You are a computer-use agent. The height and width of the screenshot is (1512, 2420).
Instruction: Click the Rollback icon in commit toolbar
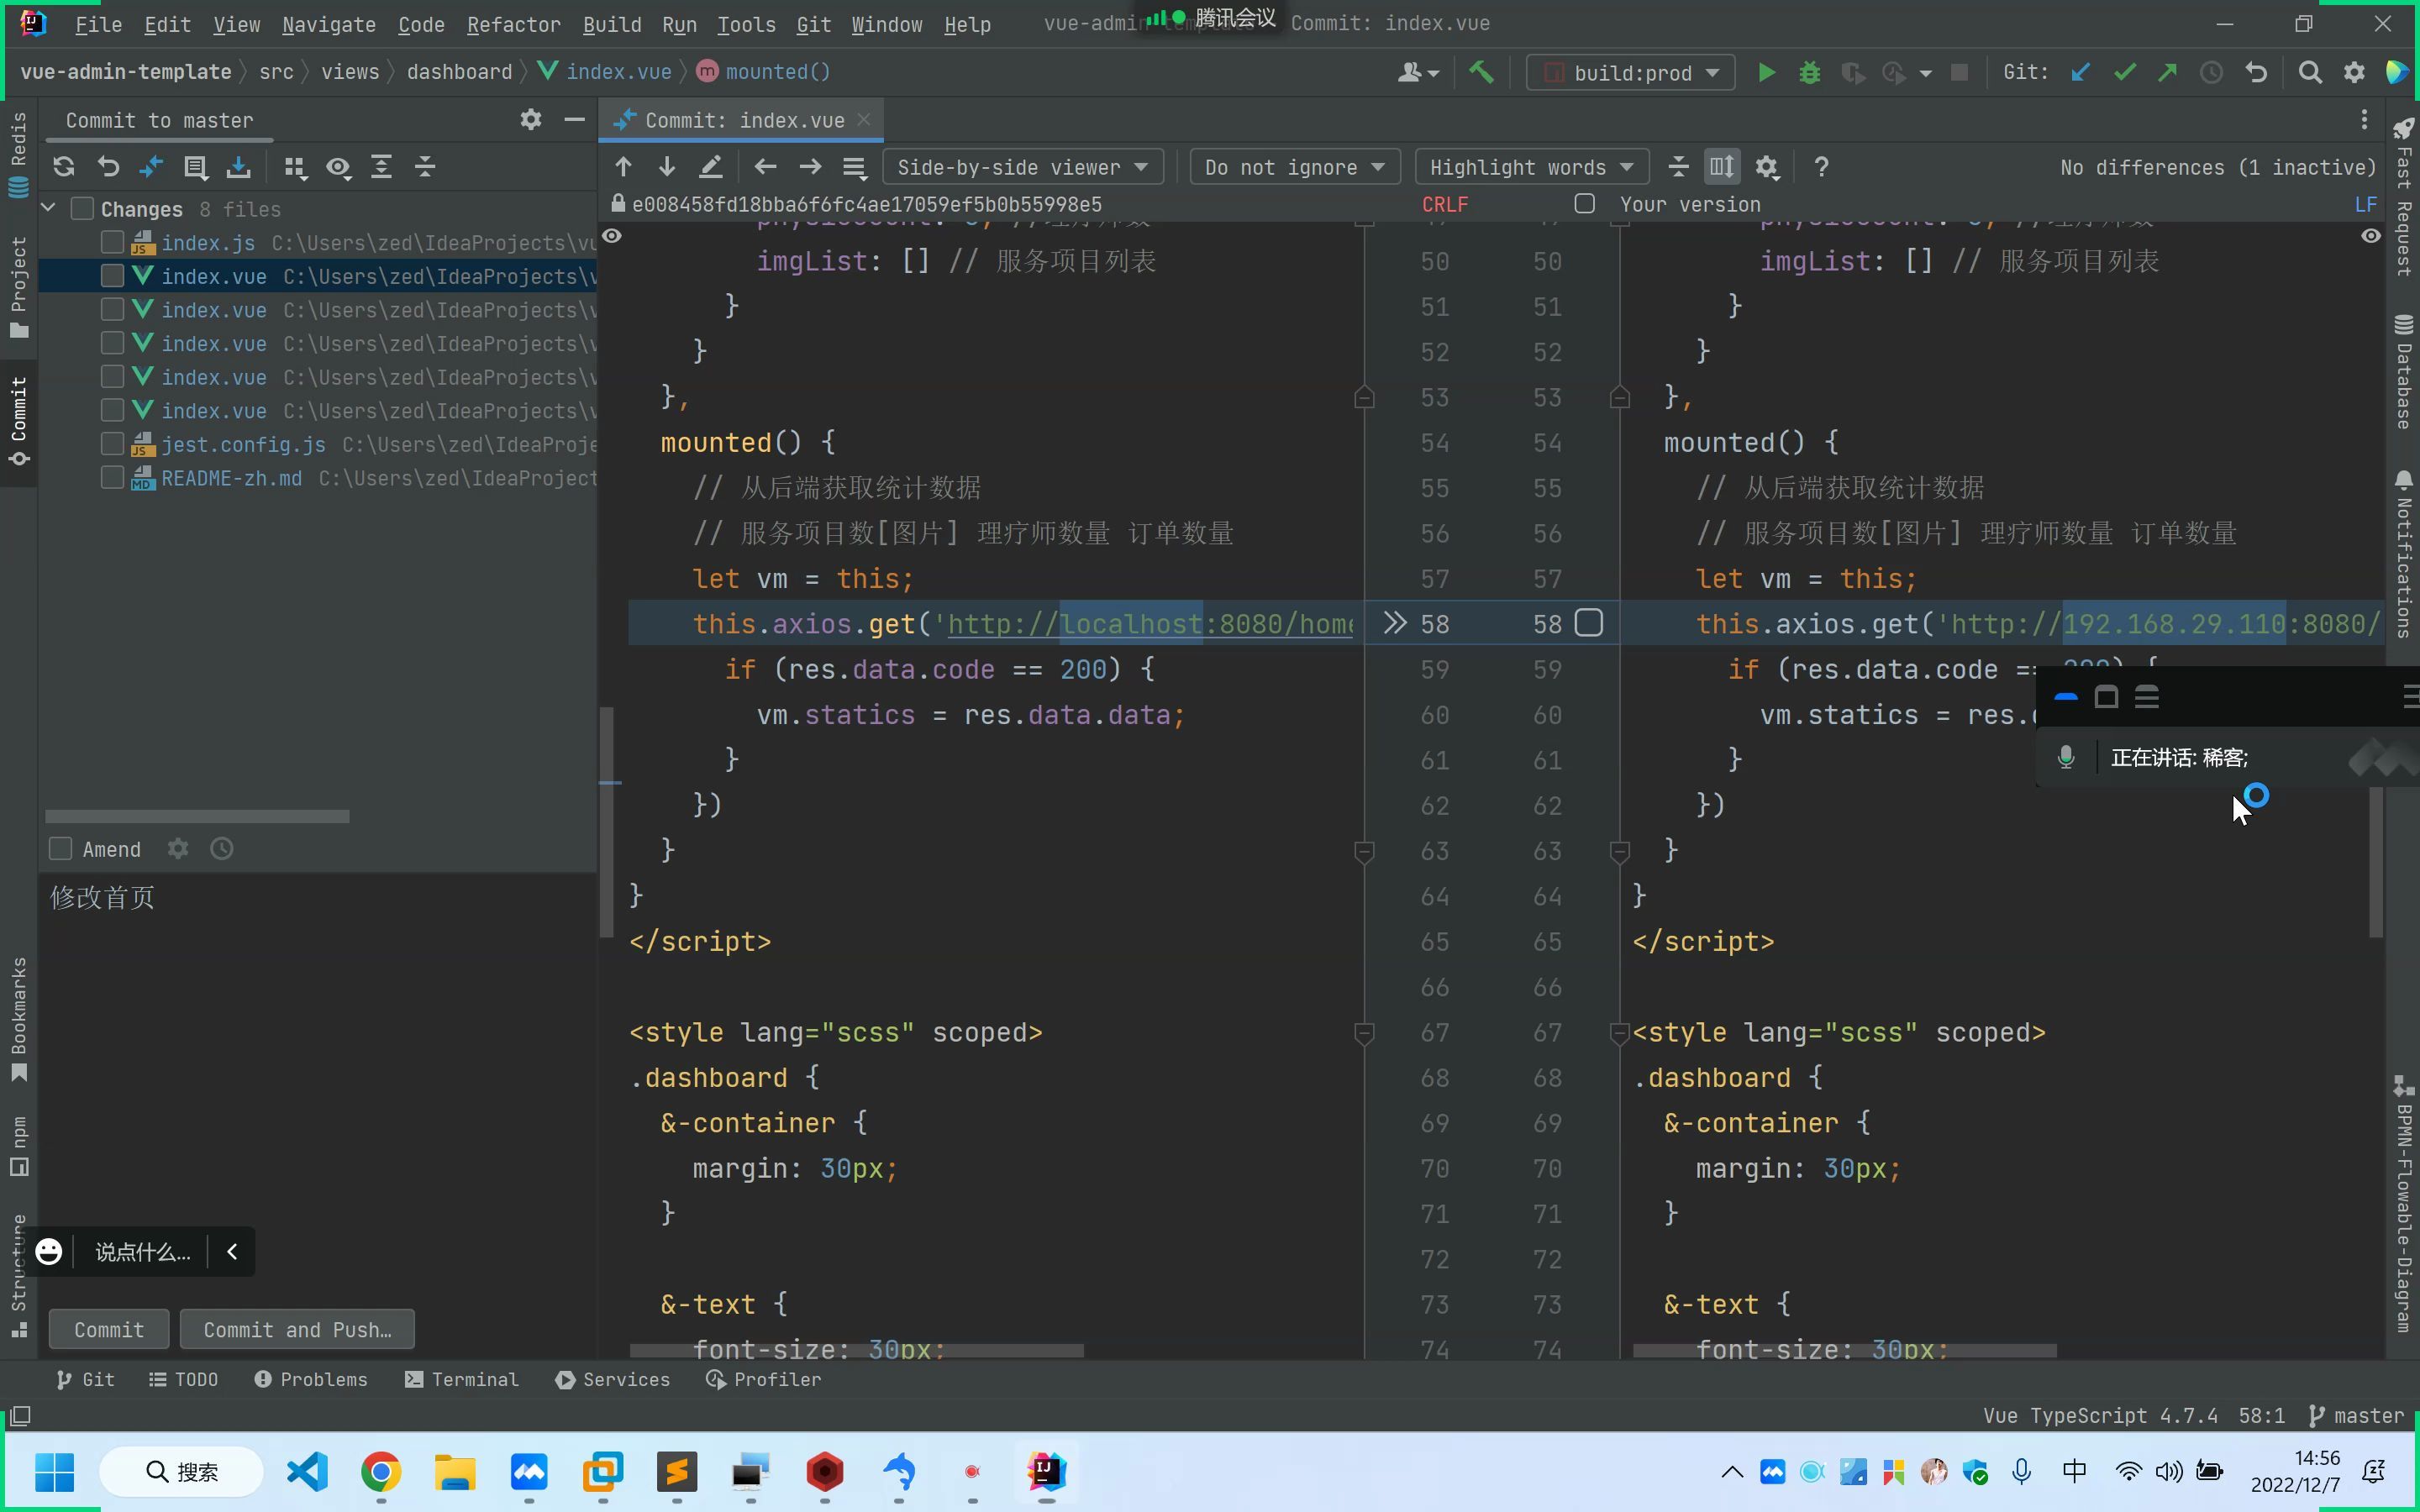pyautogui.click(x=108, y=167)
